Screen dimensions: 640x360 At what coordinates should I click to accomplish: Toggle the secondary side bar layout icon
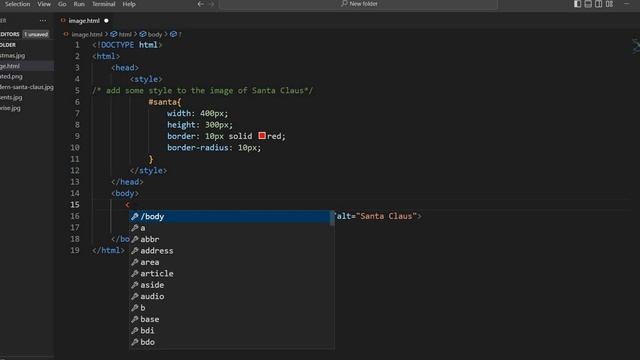pos(598,4)
